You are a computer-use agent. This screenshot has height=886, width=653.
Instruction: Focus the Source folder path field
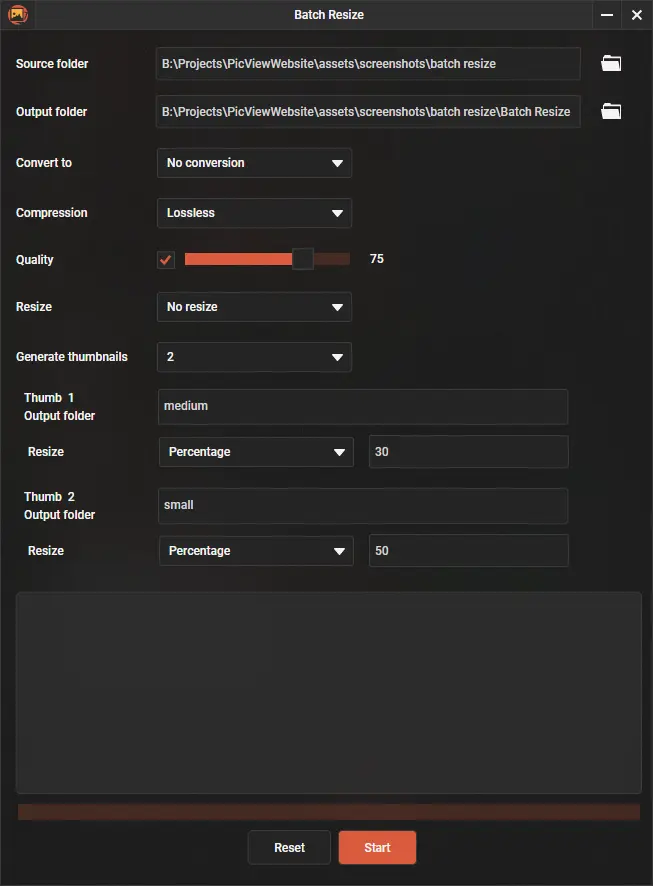coord(368,64)
